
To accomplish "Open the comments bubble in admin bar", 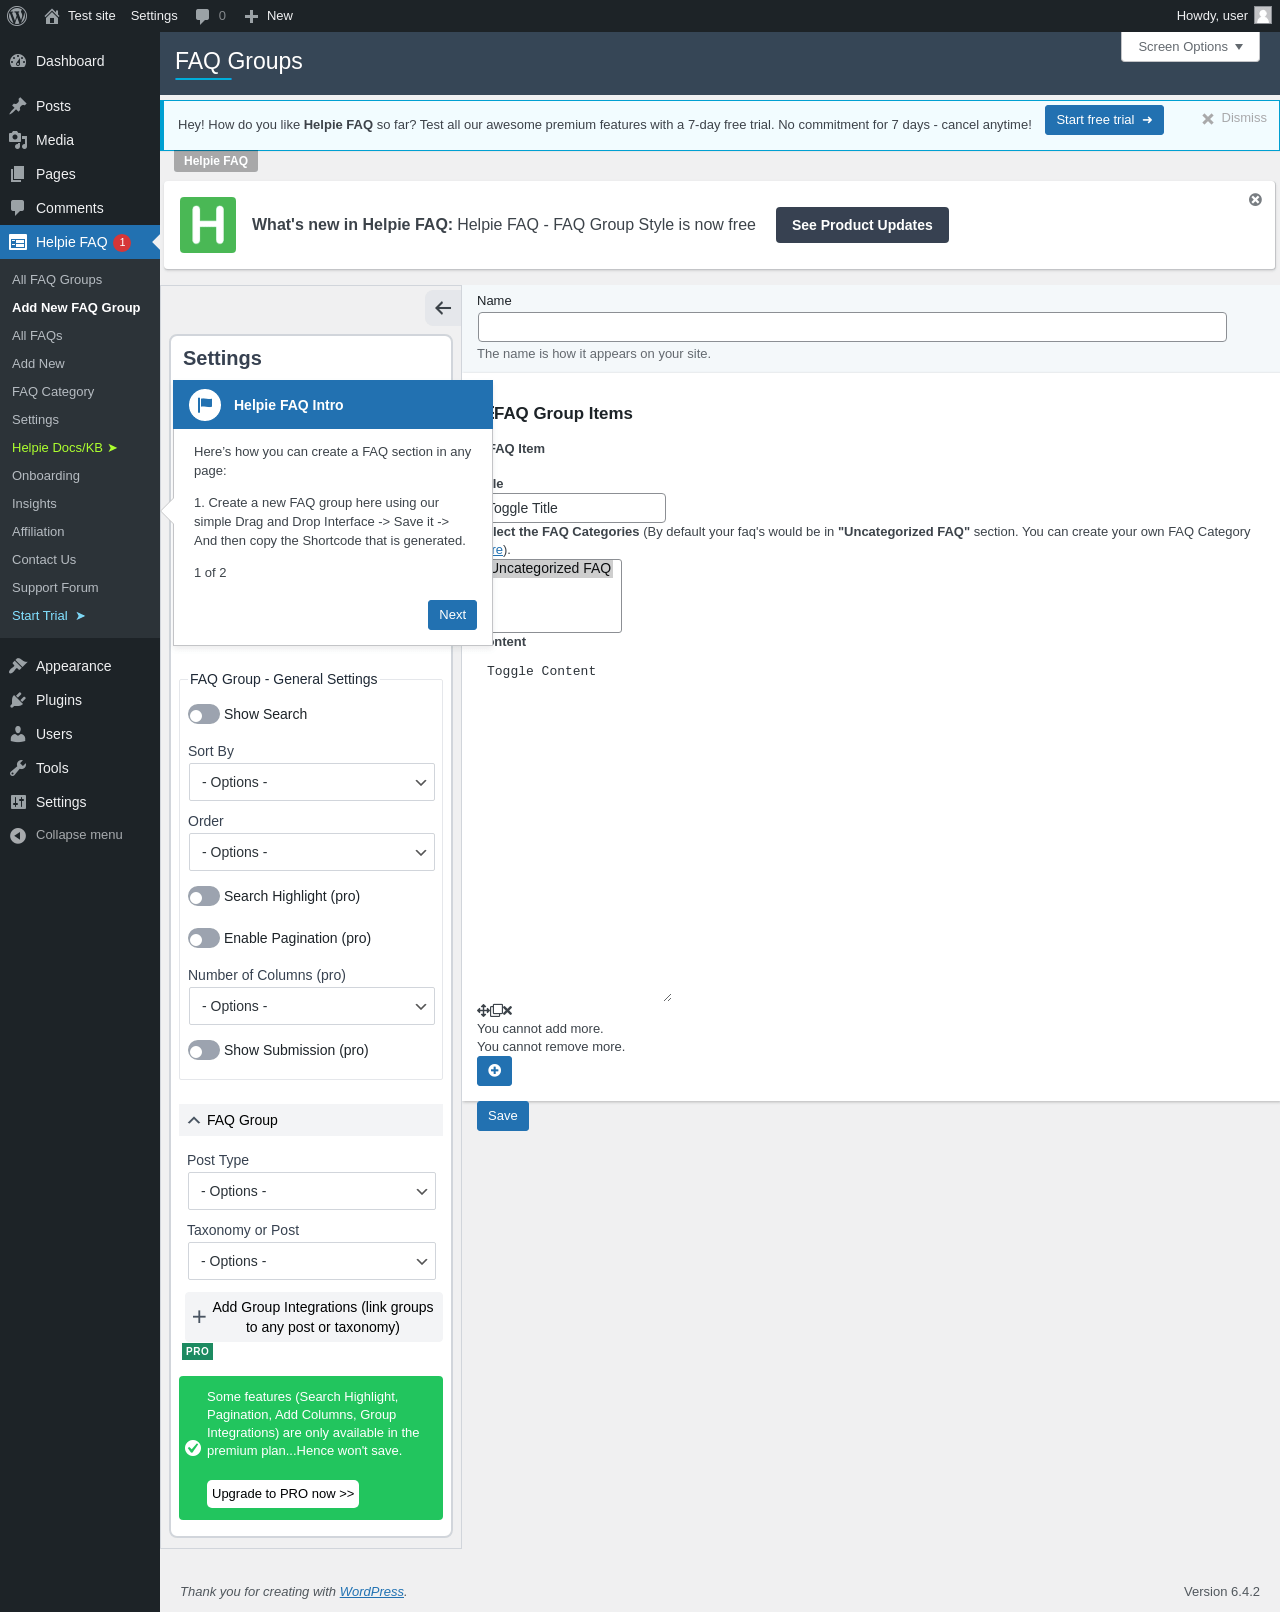I will tap(203, 16).
